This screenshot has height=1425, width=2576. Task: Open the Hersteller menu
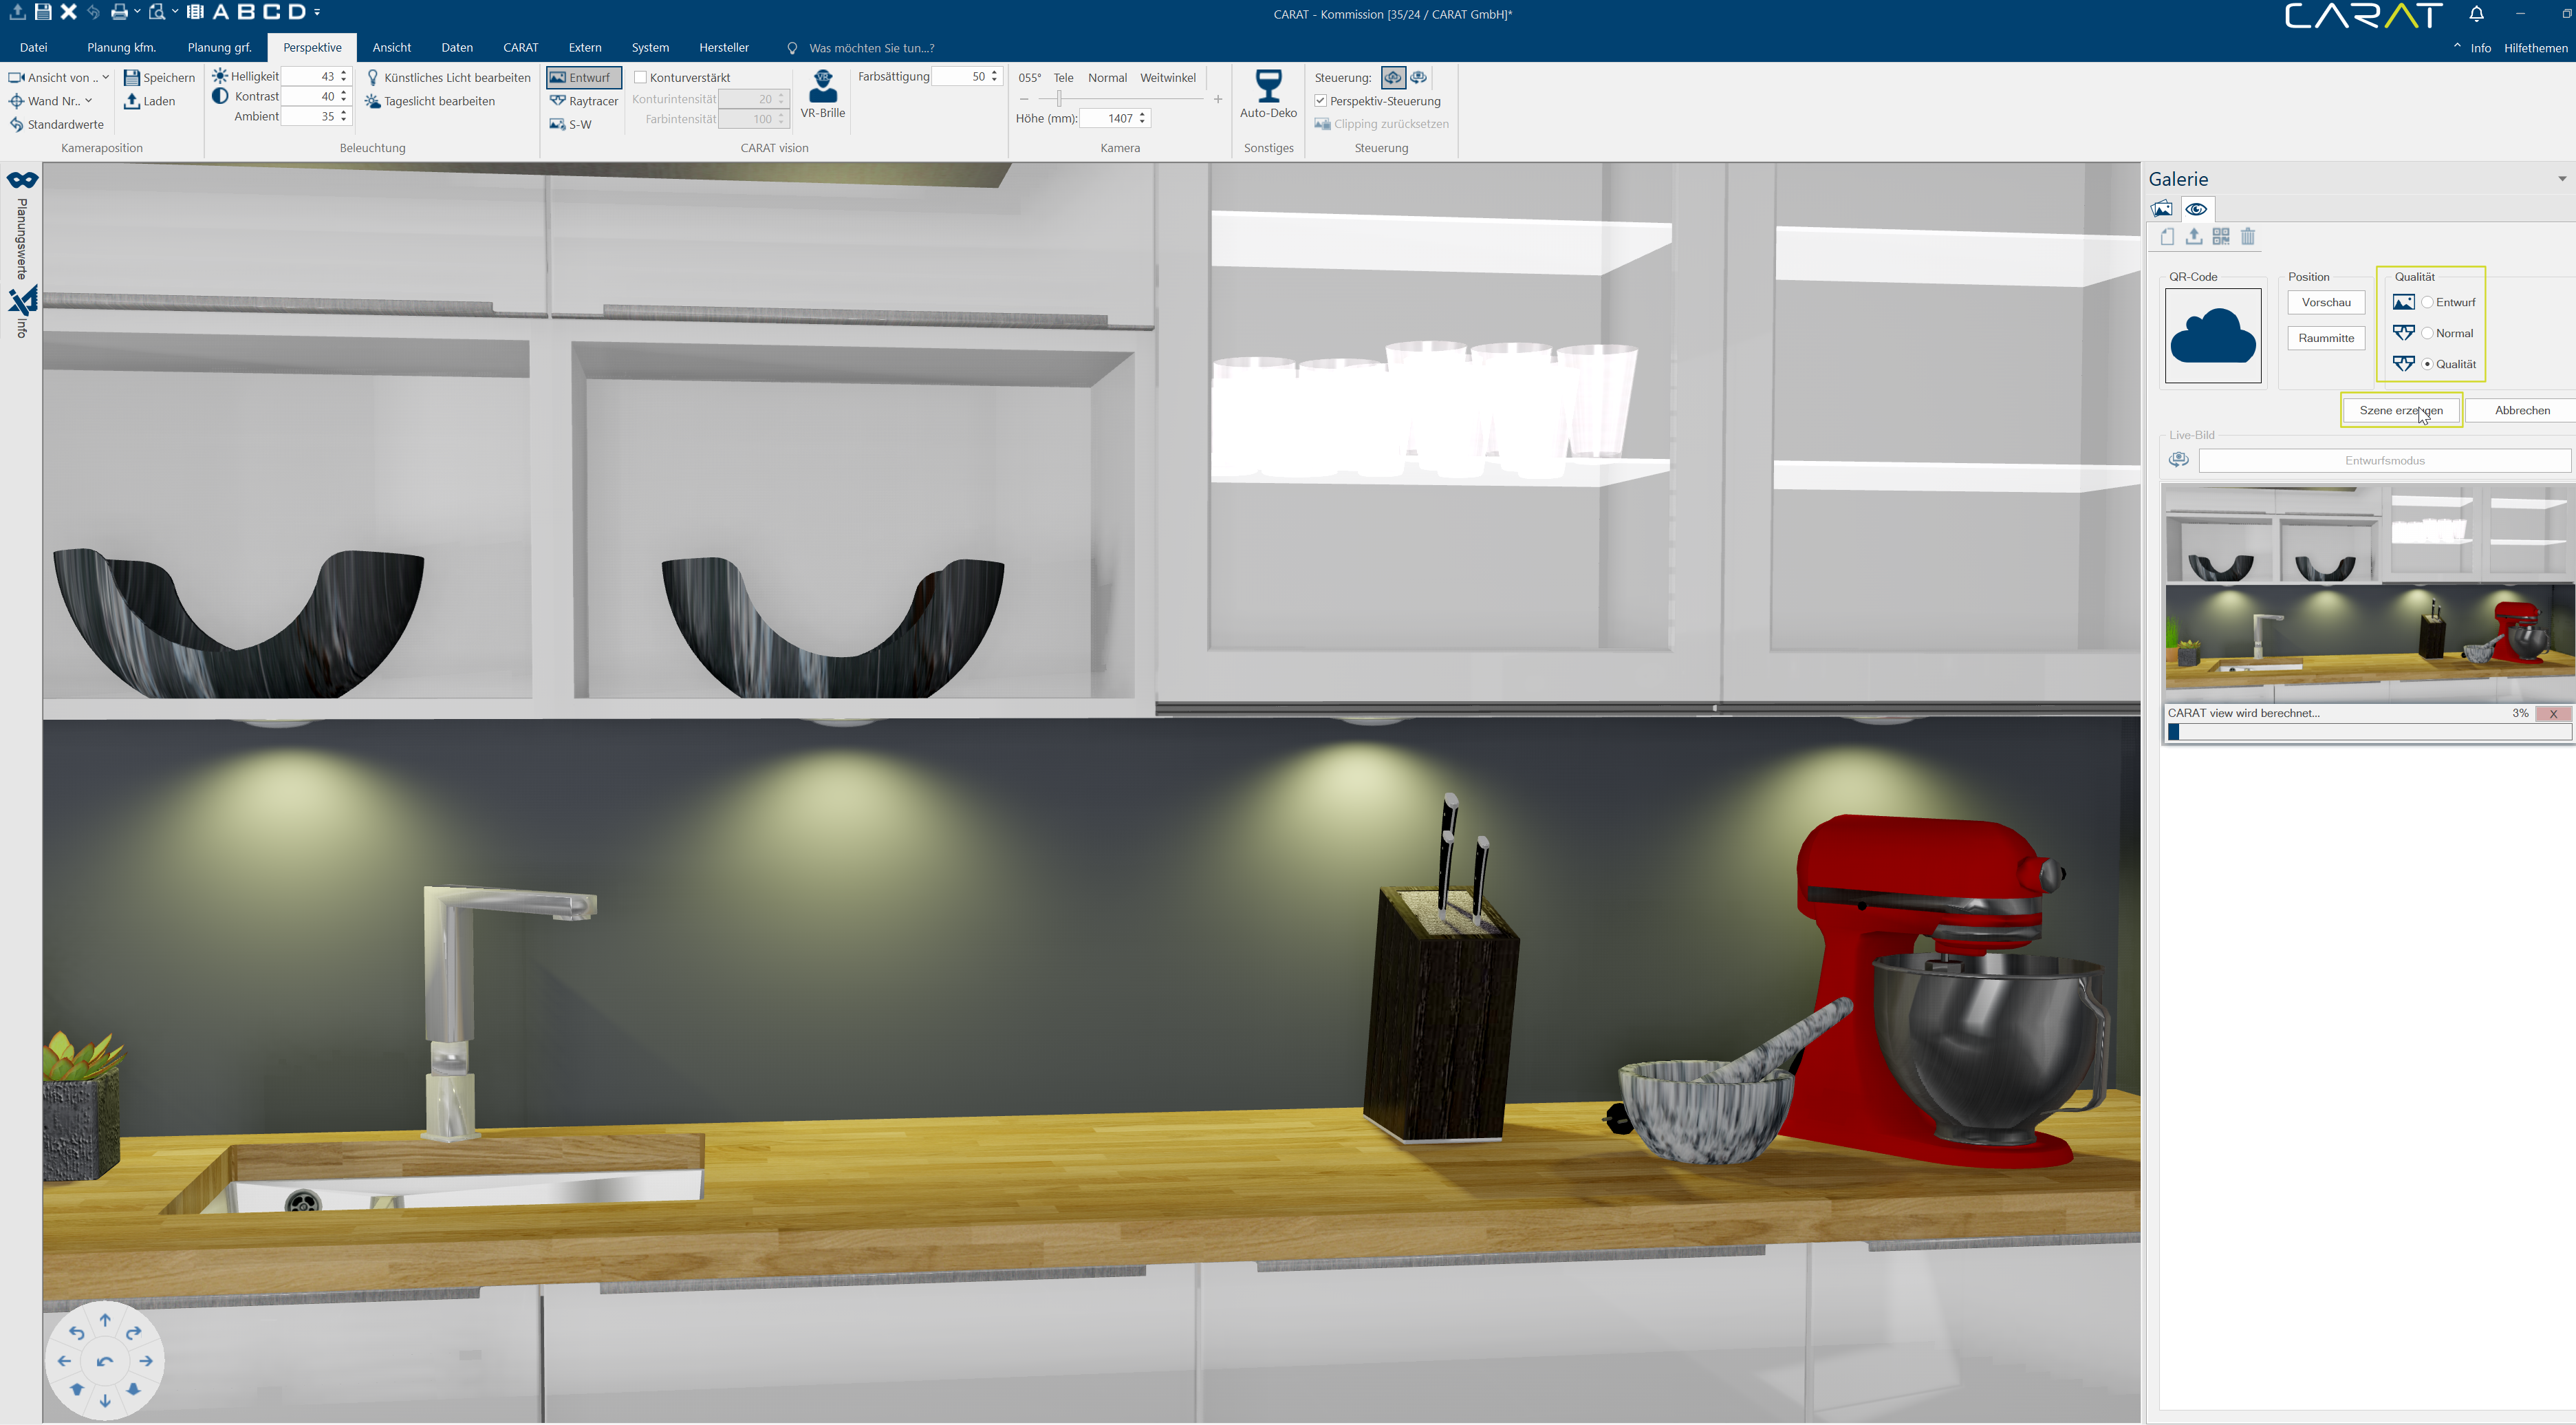tap(723, 47)
